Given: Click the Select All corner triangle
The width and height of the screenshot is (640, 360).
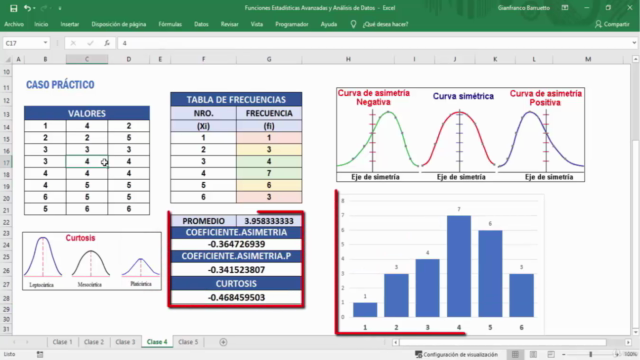Looking at the screenshot, I should (x=8, y=59).
